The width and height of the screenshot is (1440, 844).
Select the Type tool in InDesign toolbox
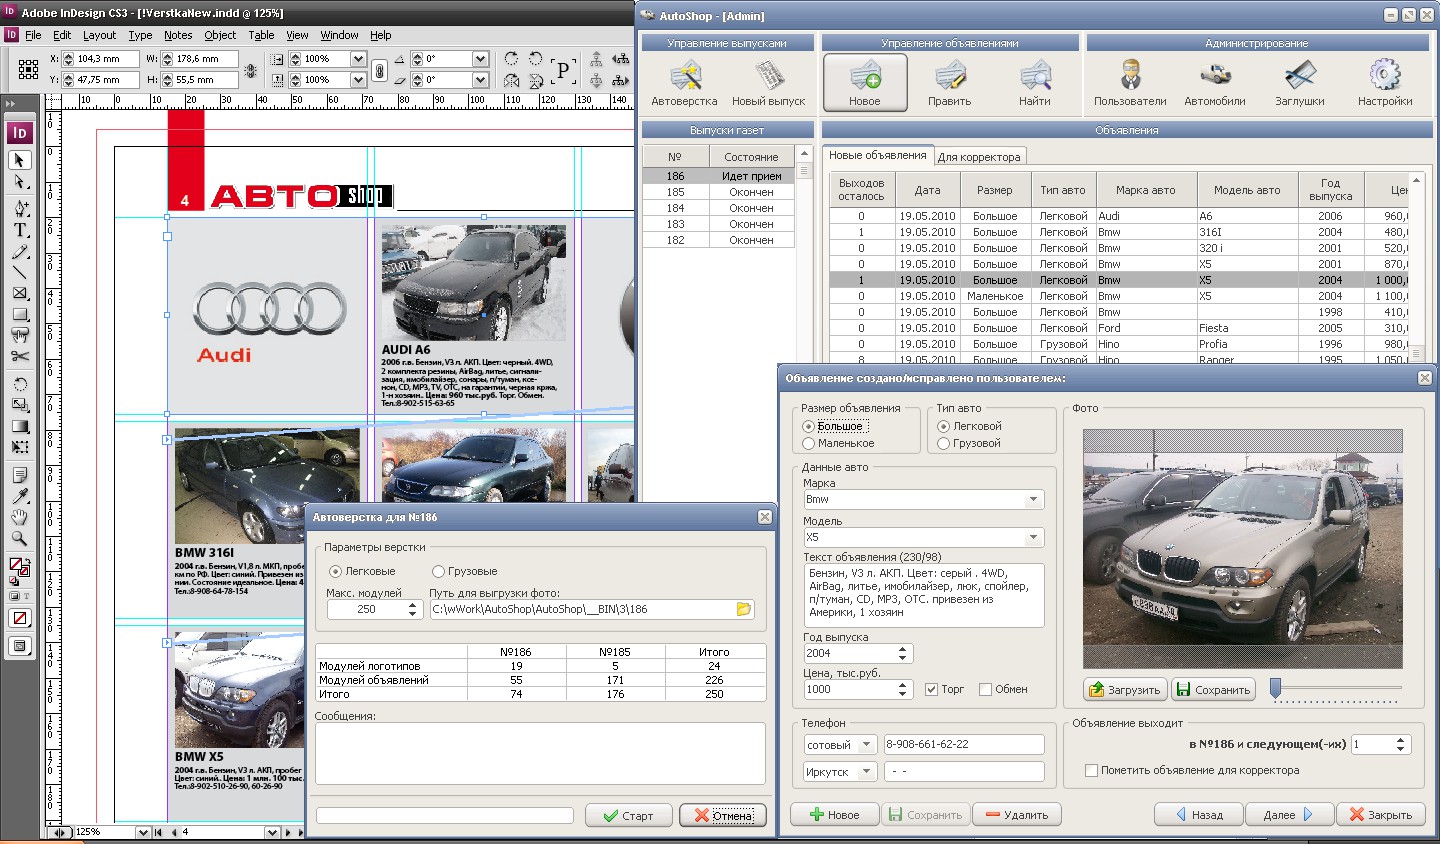[x=20, y=230]
